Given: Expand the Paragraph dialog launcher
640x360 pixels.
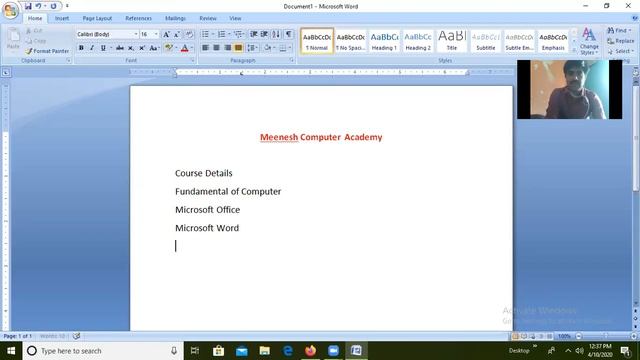Looking at the screenshot, I should (x=291, y=60).
